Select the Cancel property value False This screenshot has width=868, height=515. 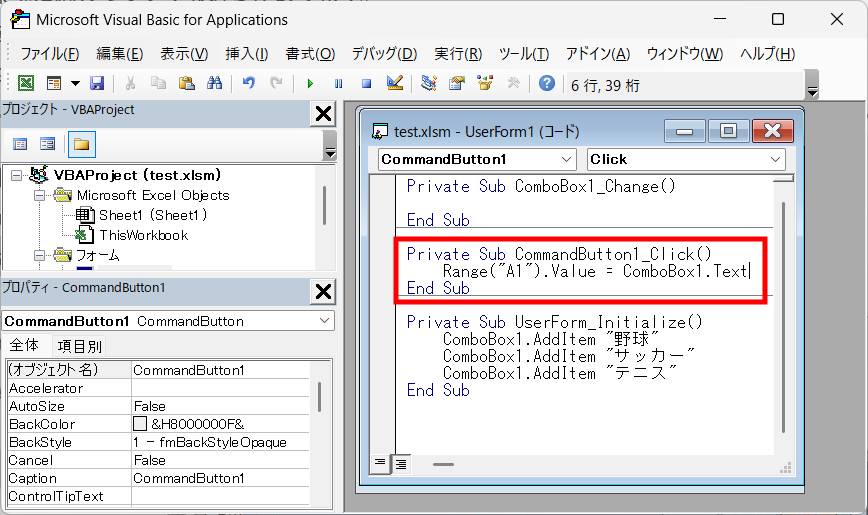(220, 460)
